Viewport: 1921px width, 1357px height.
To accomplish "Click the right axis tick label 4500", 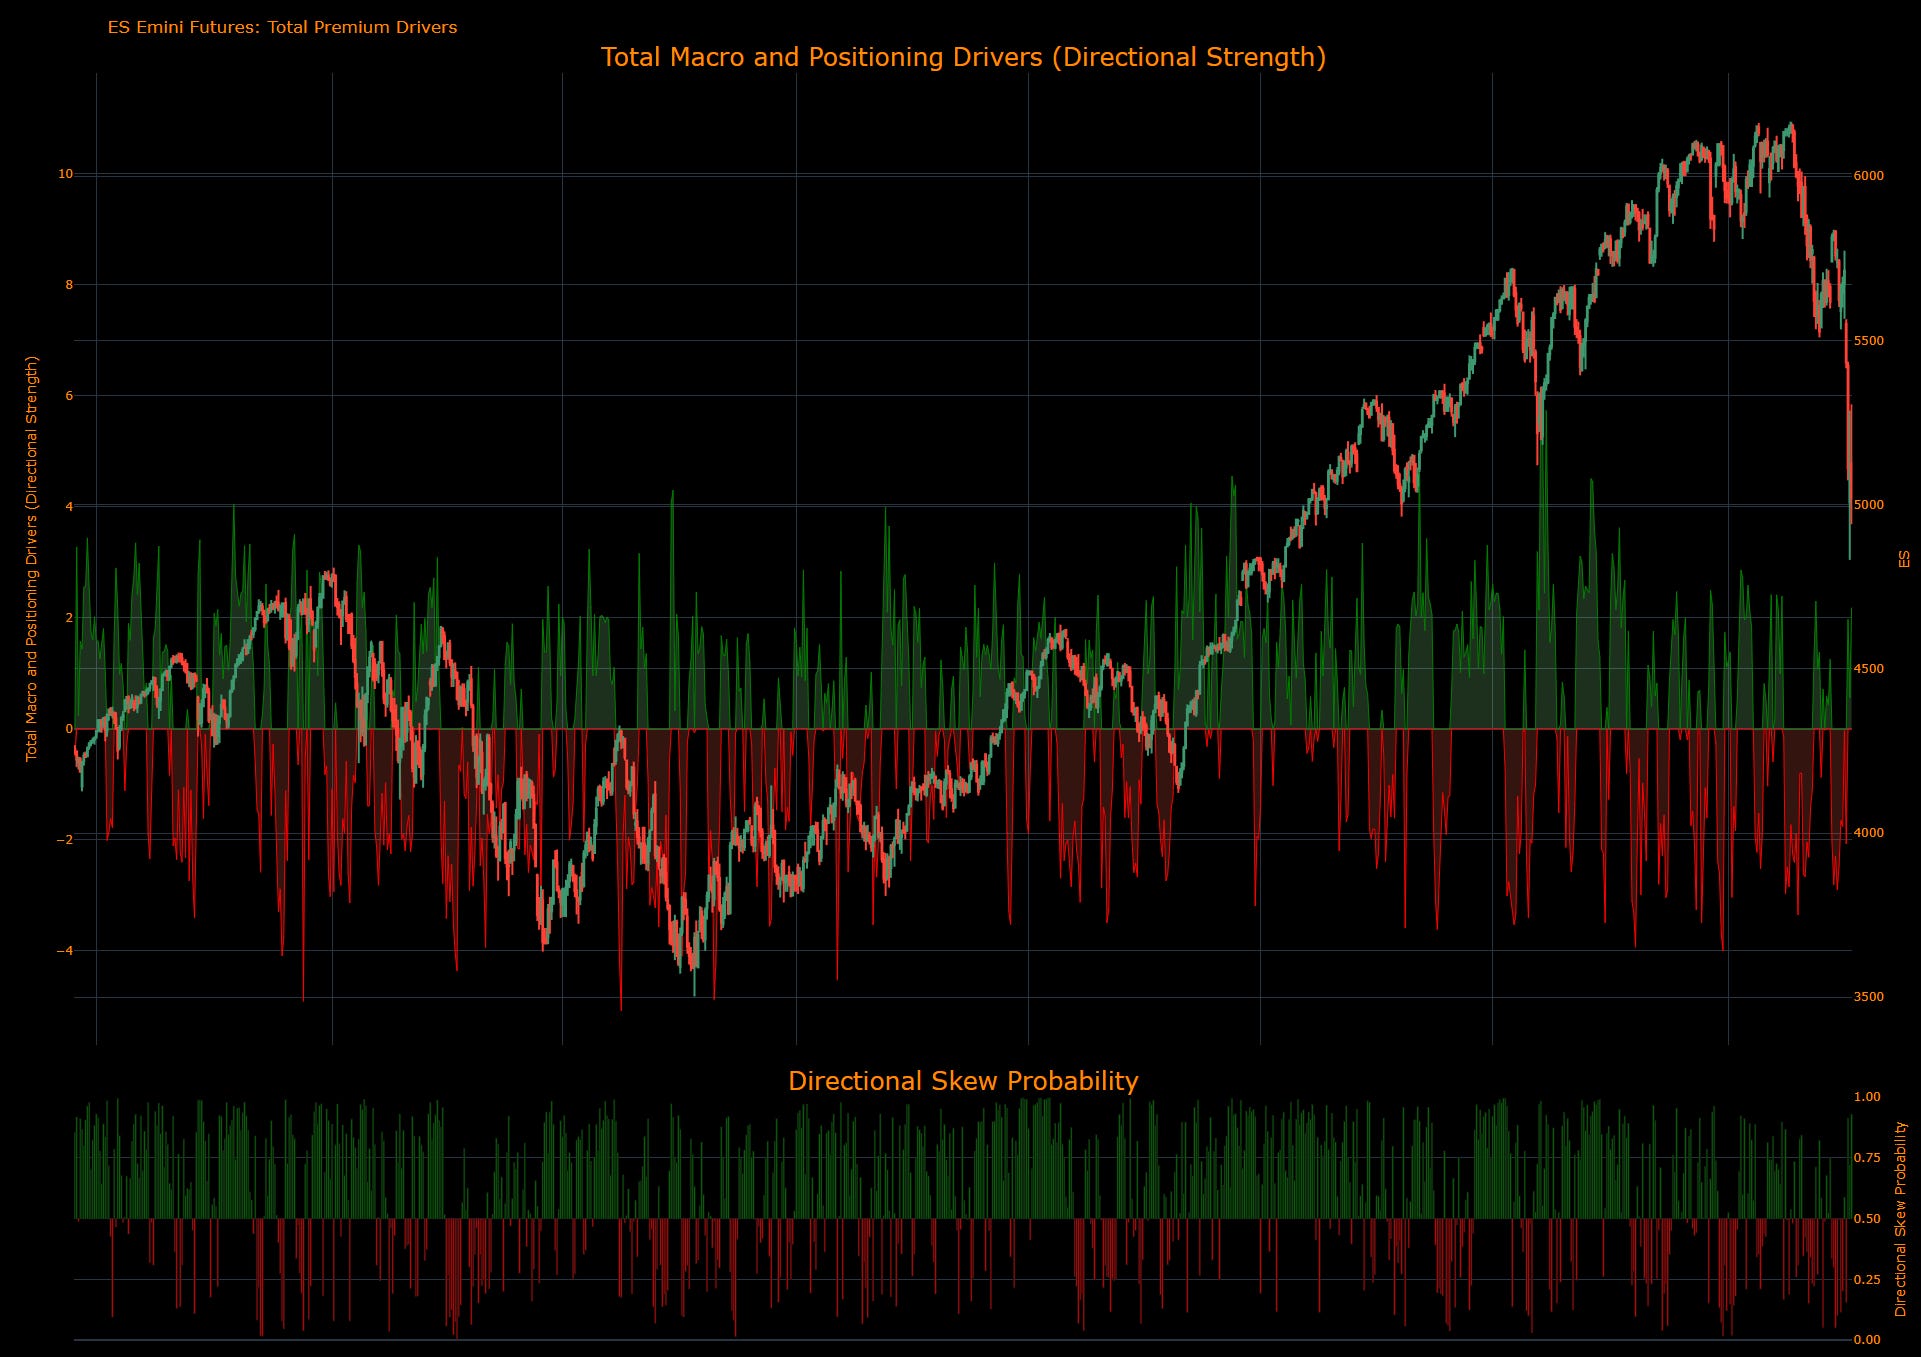I will pos(1868,669).
